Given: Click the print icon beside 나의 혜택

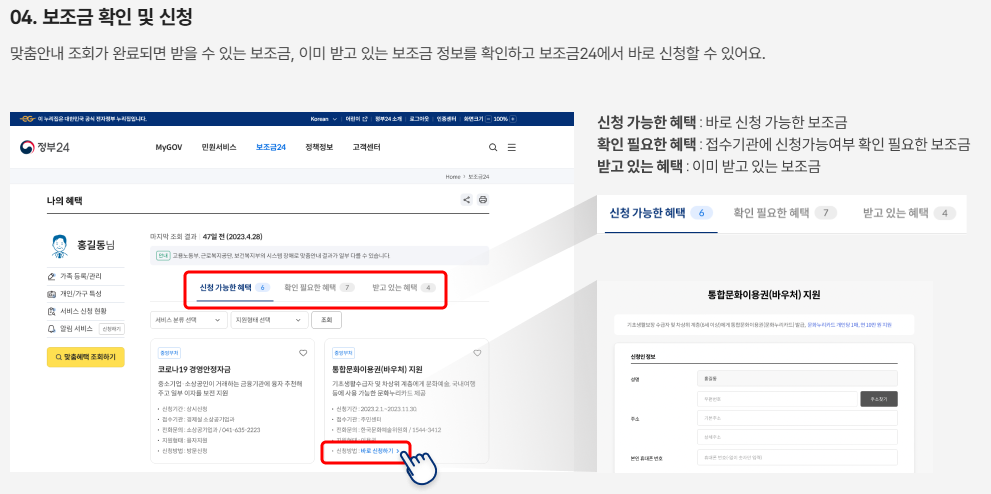Looking at the screenshot, I should point(483,200).
